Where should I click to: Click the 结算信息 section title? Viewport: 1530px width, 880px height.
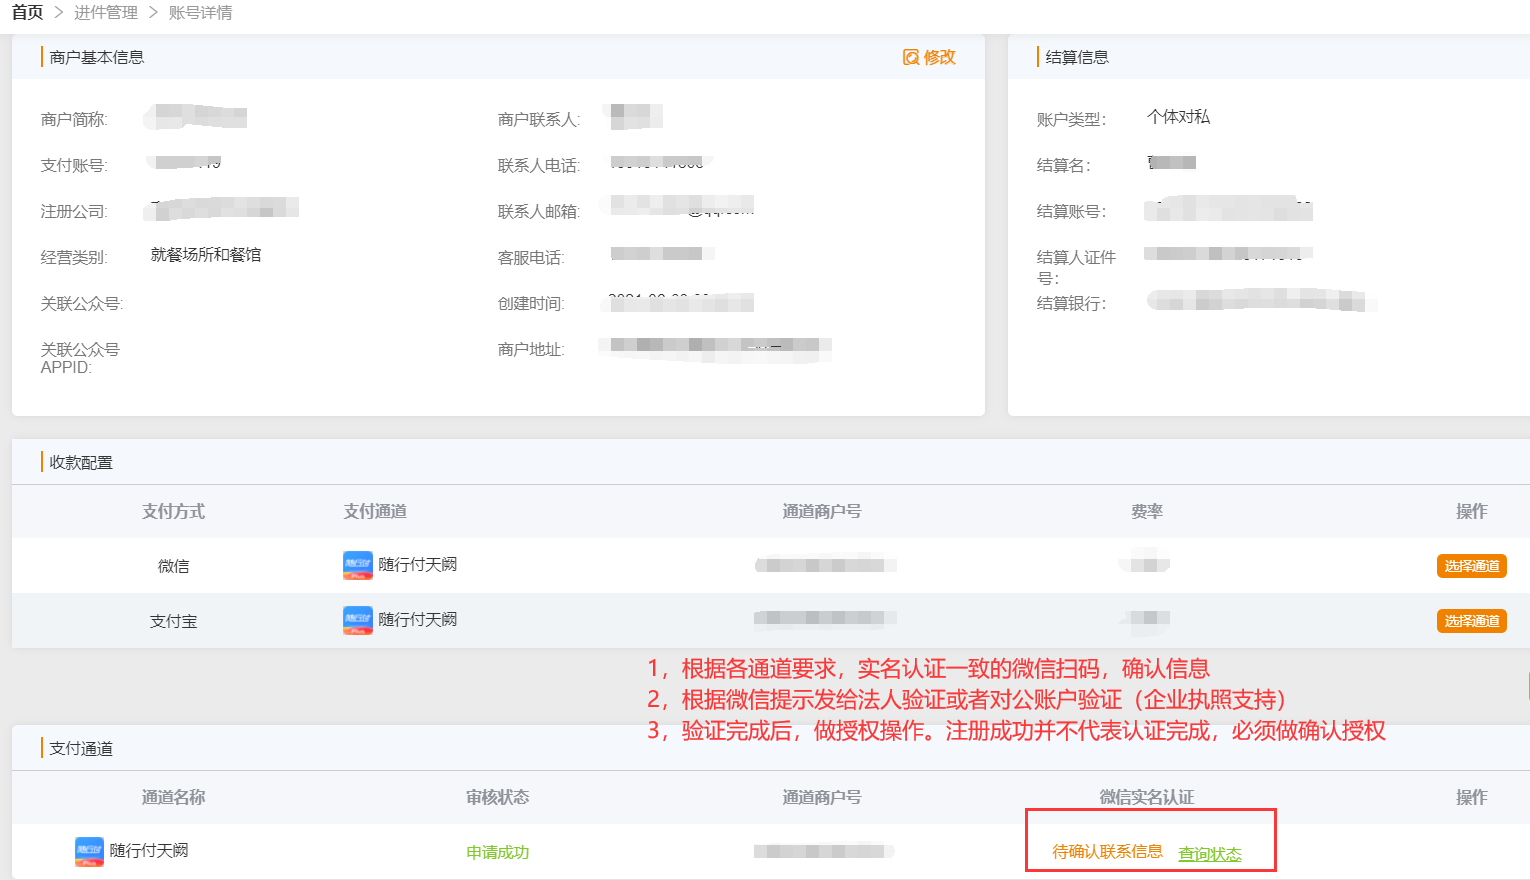click(x=1077, y=57)
